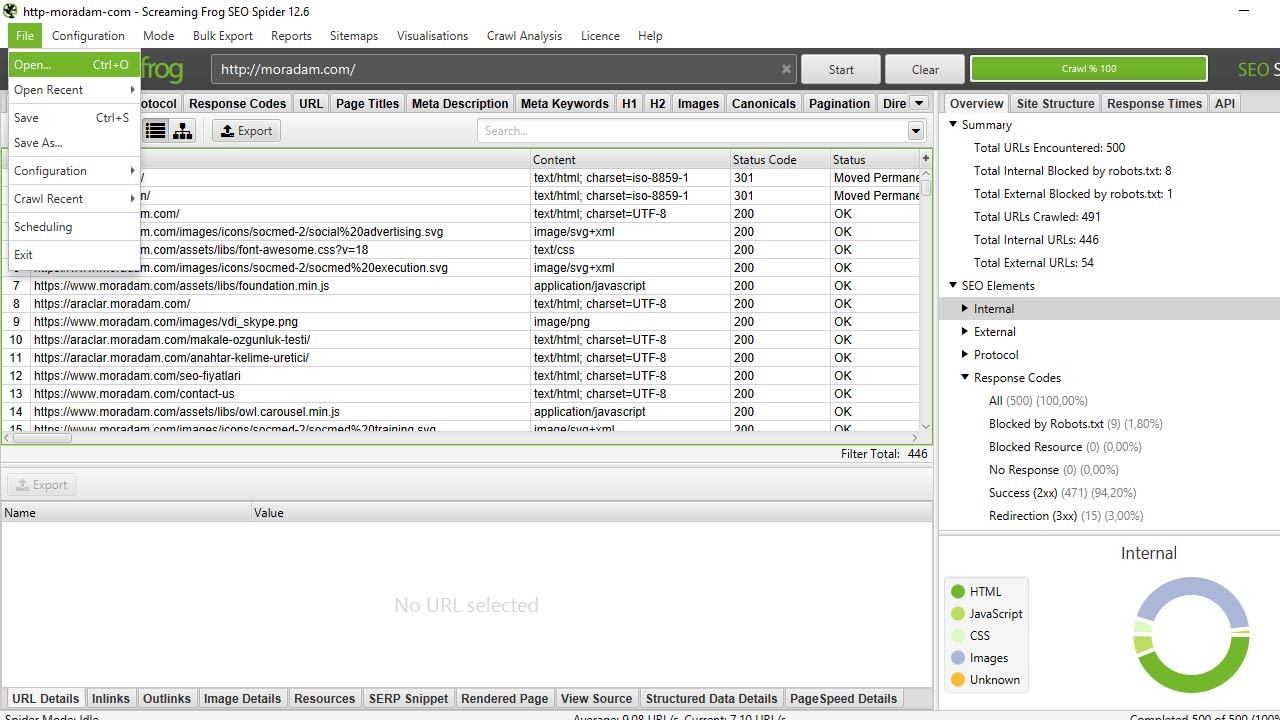The width and height of the screenshot is (1280, 720).
Task: Click the upper Export button
Action: coord(246,131)
